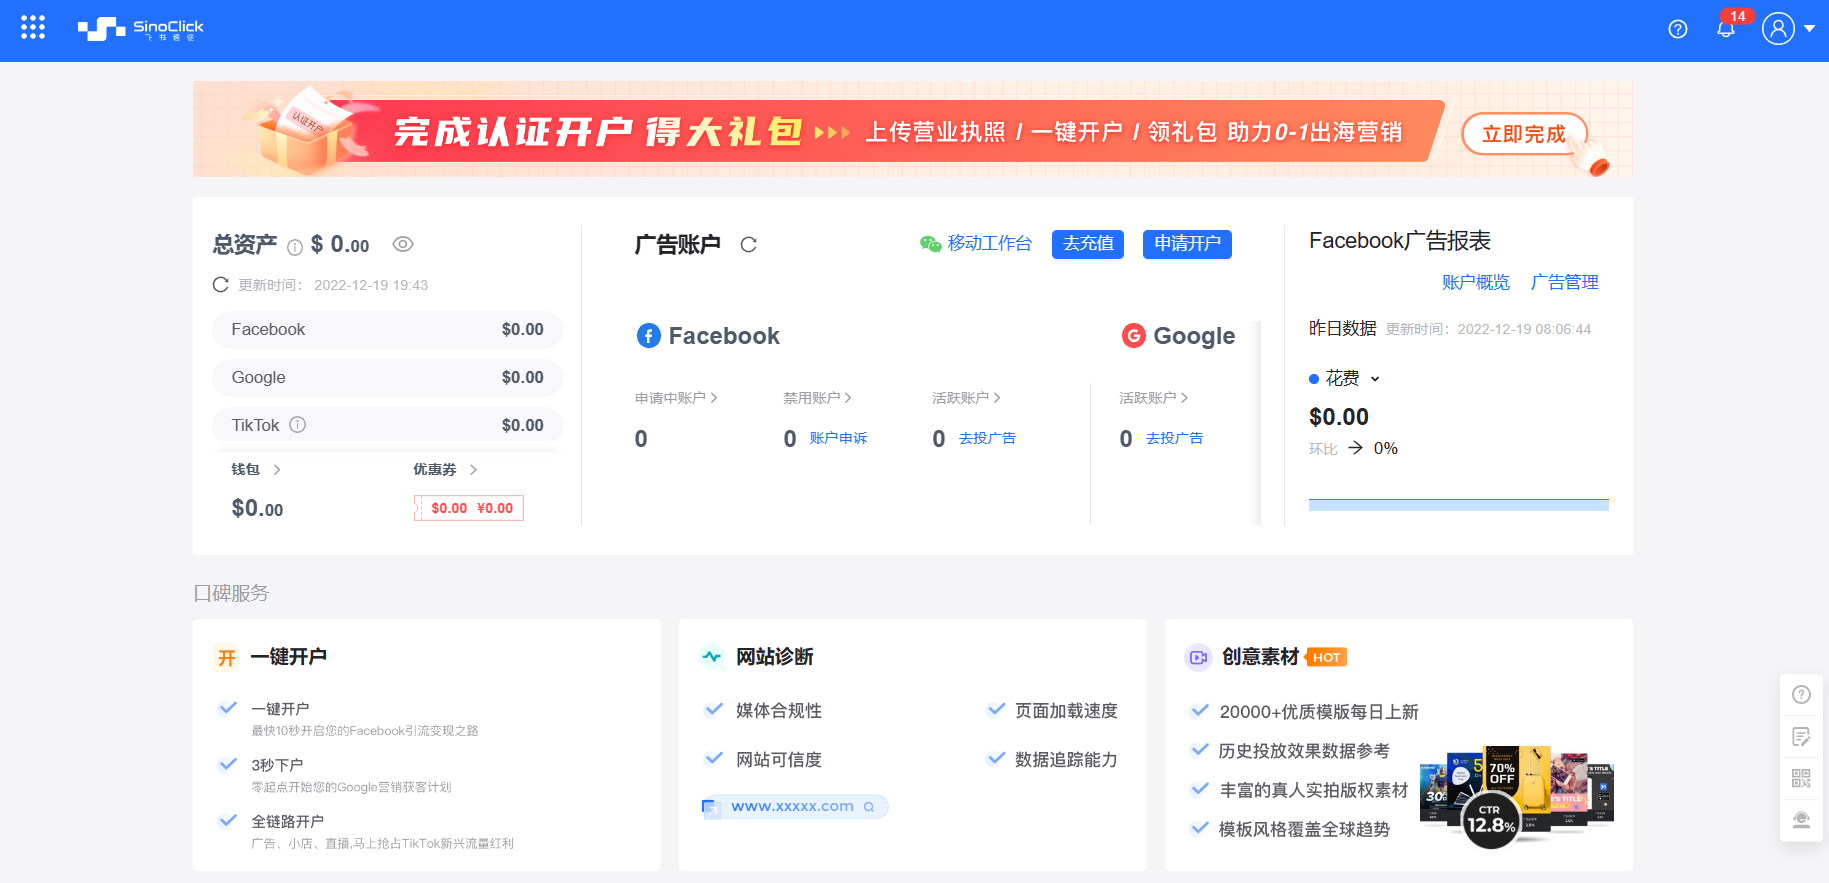Click the vertical scrollbar beside Google accounts
This screenshot has width=1829, height=883.
1257,422
